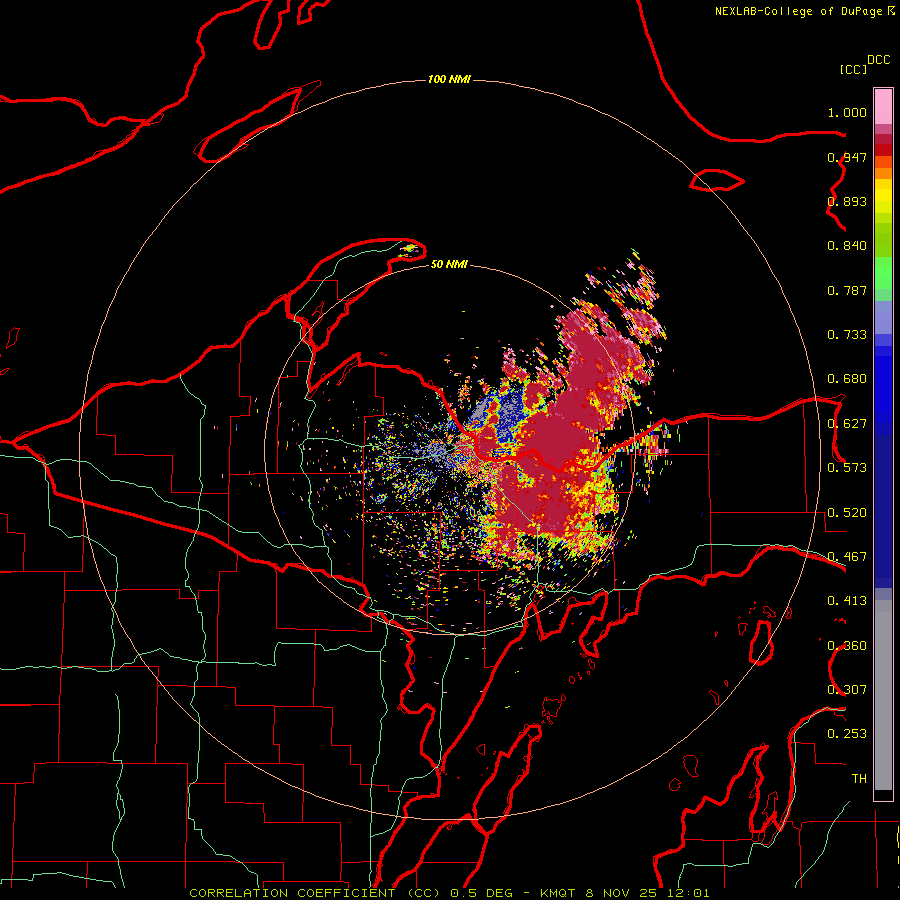Pick the dark navy color bar segment
Viewport: 900px width, 900px height.
[x=883, y=511]
